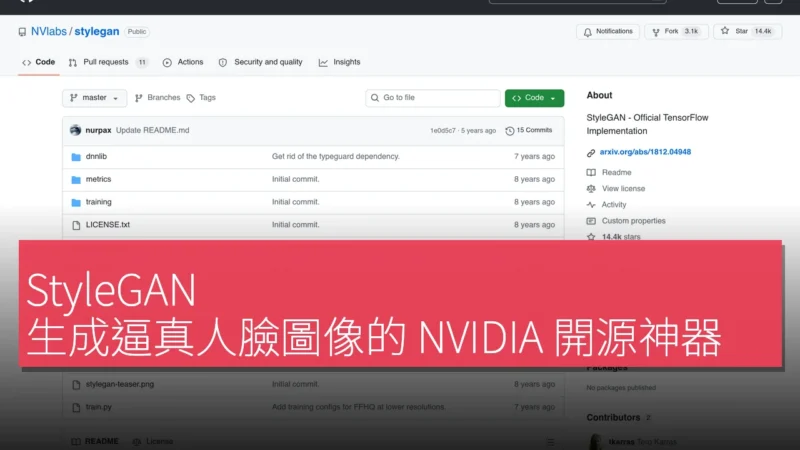The height and width of the screenshot is (450, 800).
Task: Switch to the Pull requests tab
Action: pyautogui.click(x=108, y=62)
